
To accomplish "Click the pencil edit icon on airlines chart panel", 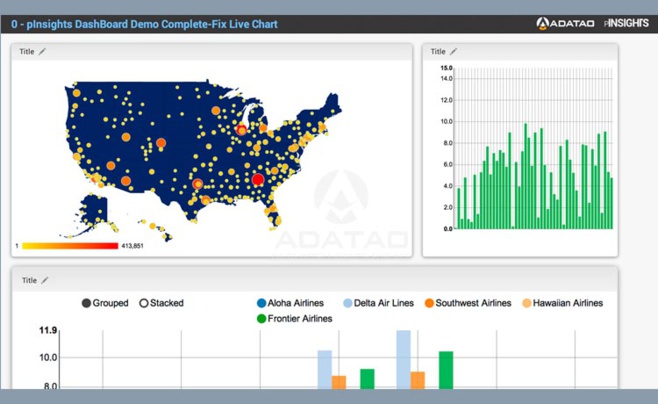I will (45, 281).
